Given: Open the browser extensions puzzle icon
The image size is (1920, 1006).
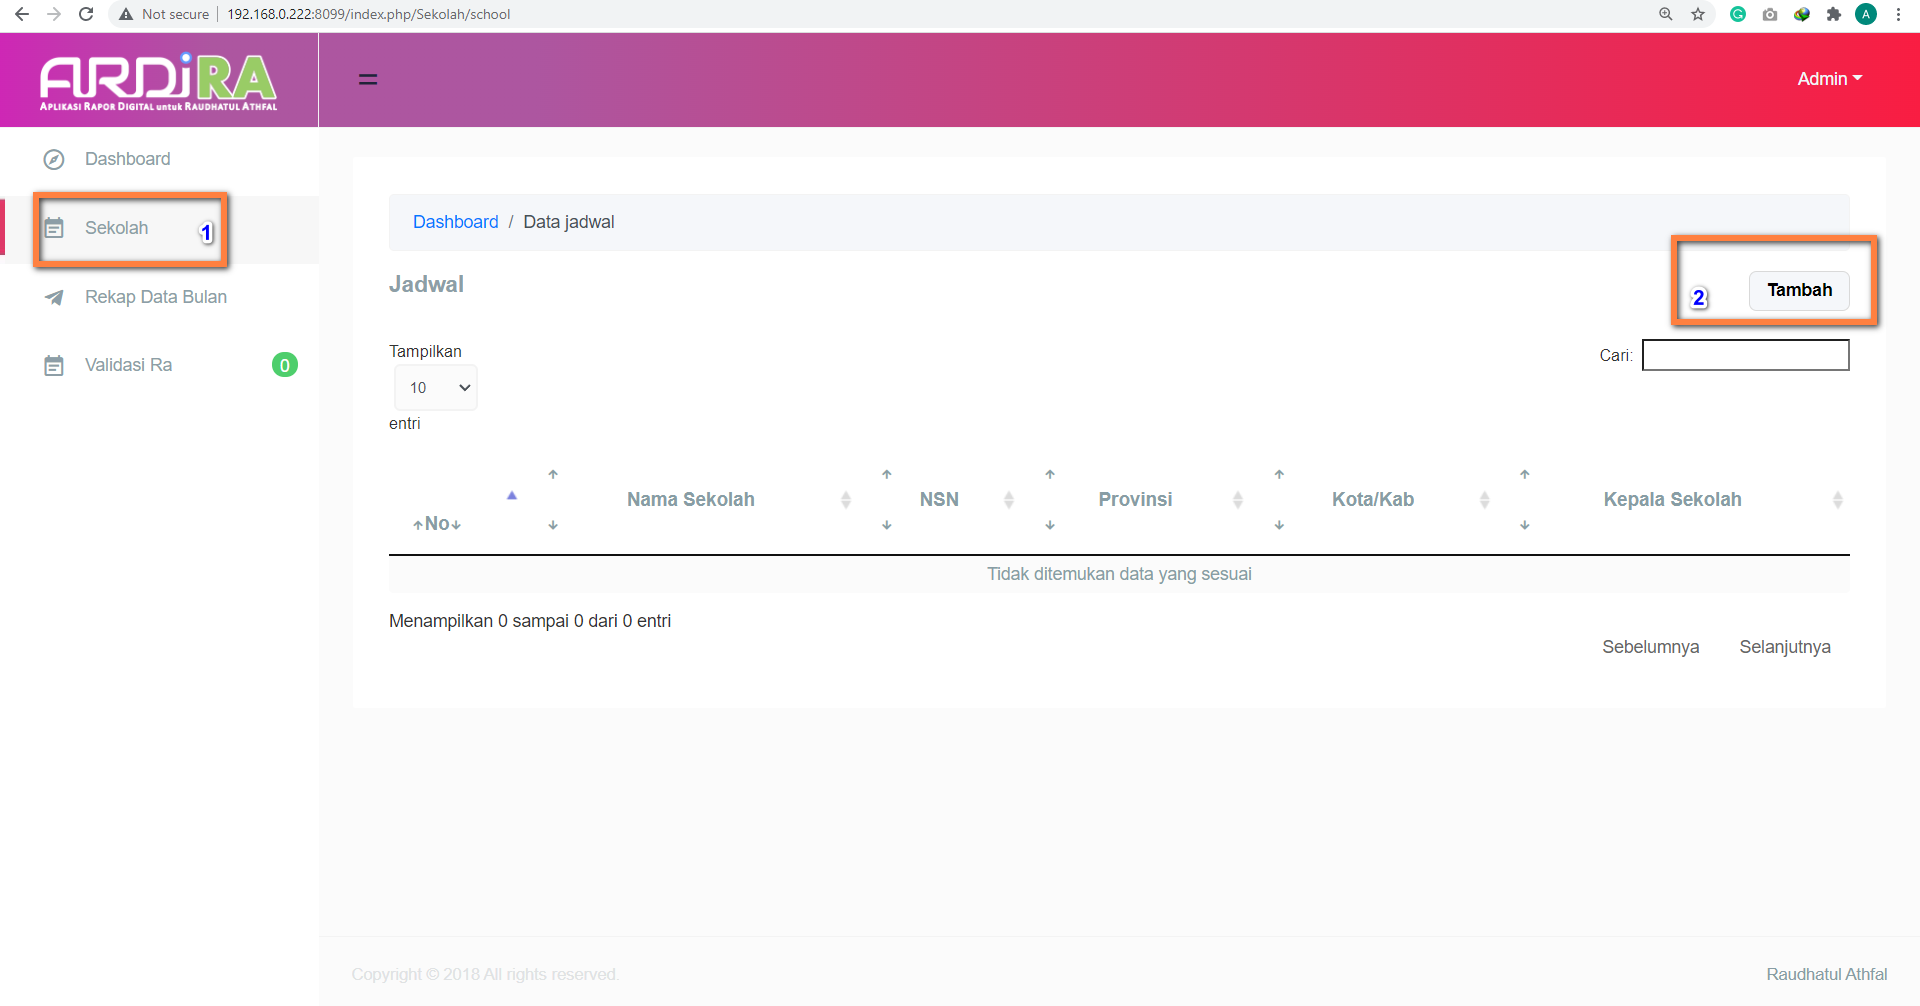Looking at the screenshot, I should click(1833, 14).
